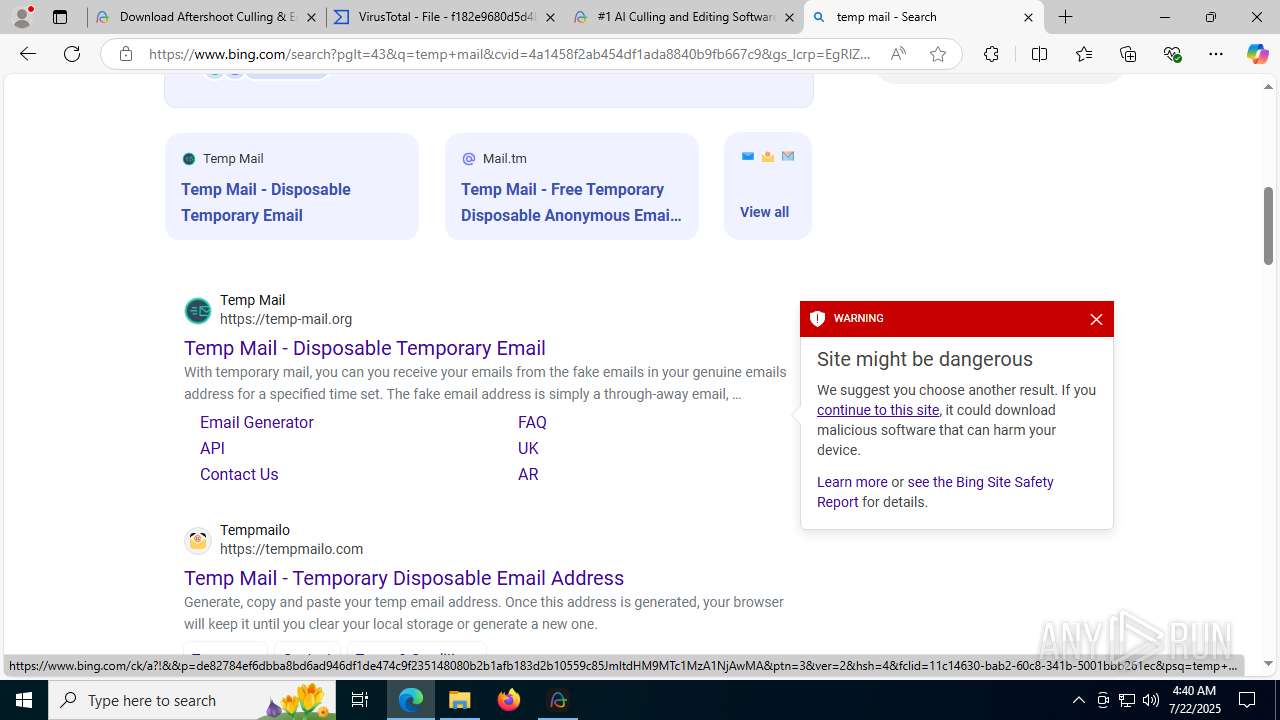
Task: Open Mail.tm Free Temporary Email card
Action: [572, 186]
